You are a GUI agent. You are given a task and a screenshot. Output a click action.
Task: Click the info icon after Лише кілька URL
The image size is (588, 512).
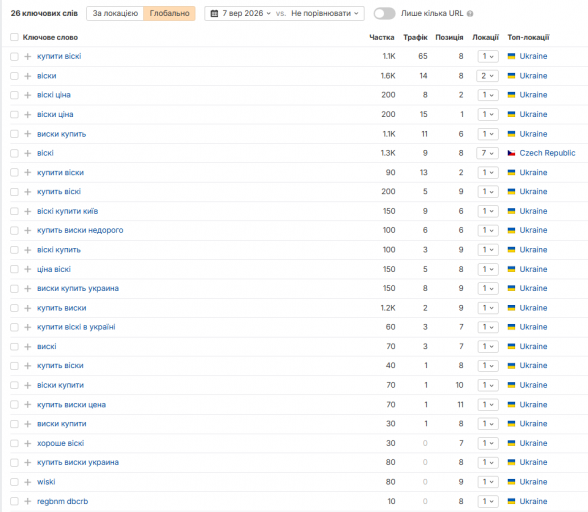click(x=470, y=14)
